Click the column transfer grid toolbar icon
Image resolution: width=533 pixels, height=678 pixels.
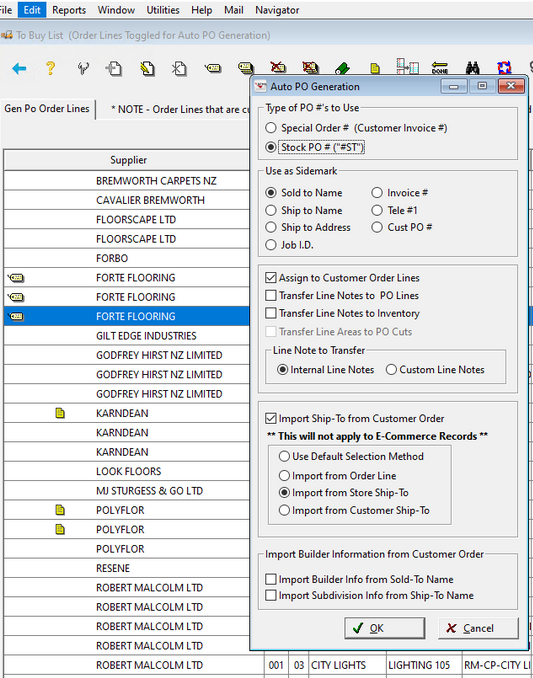point(408,67)
